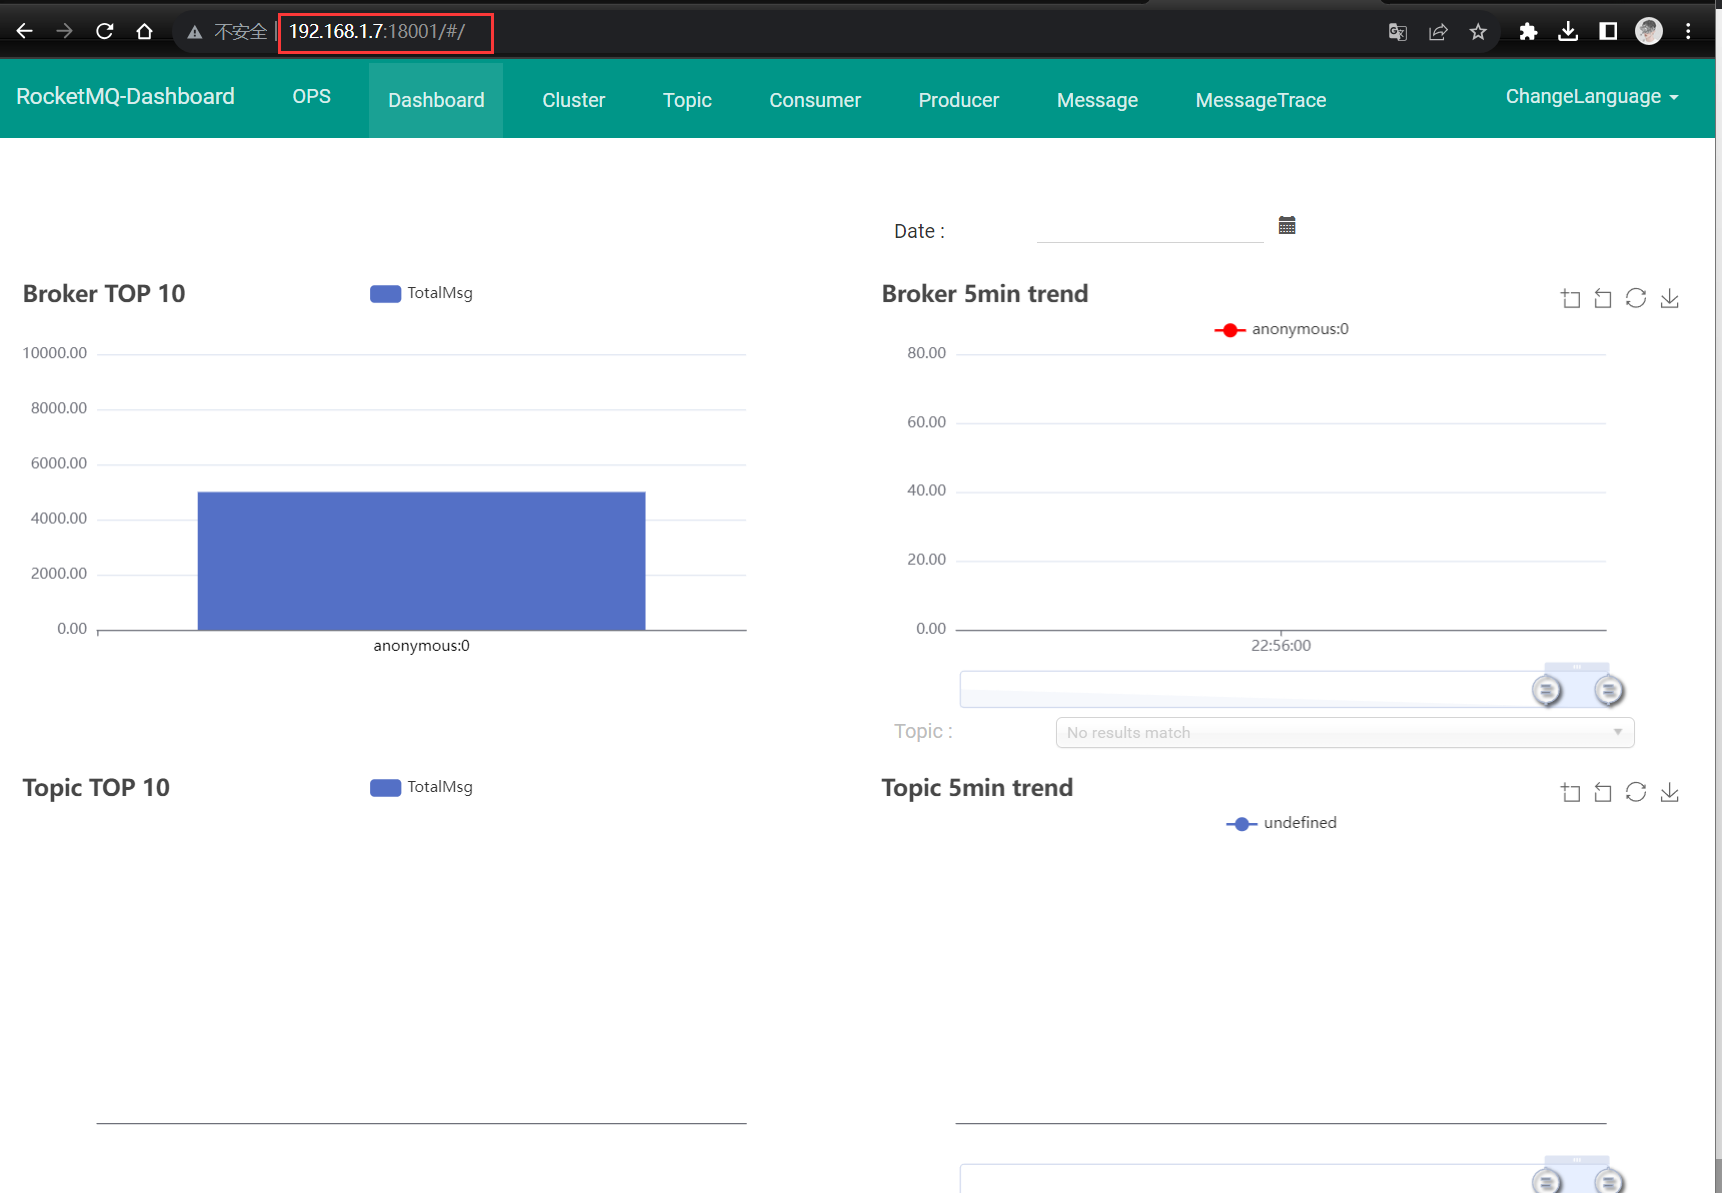Toggle TotalMsg legend in Topic TOP 10
The width and height of the screenshot is (1722, 1193).
(x=421, y=787)
